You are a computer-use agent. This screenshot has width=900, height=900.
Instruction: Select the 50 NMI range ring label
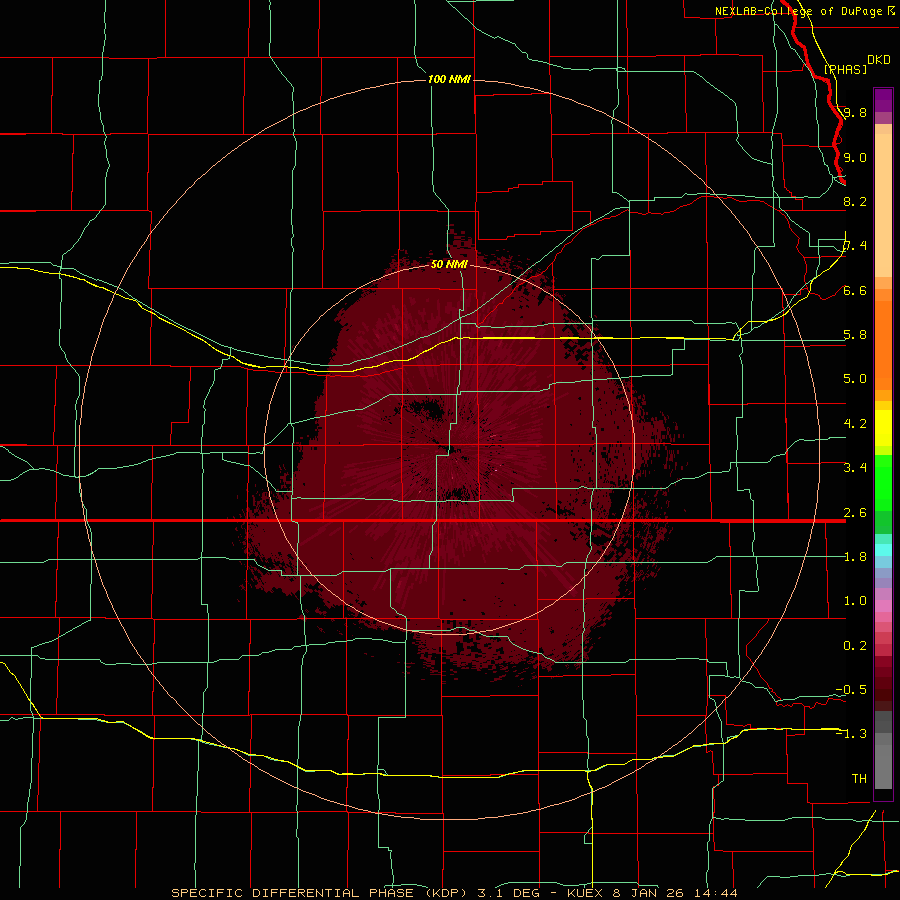449,264
